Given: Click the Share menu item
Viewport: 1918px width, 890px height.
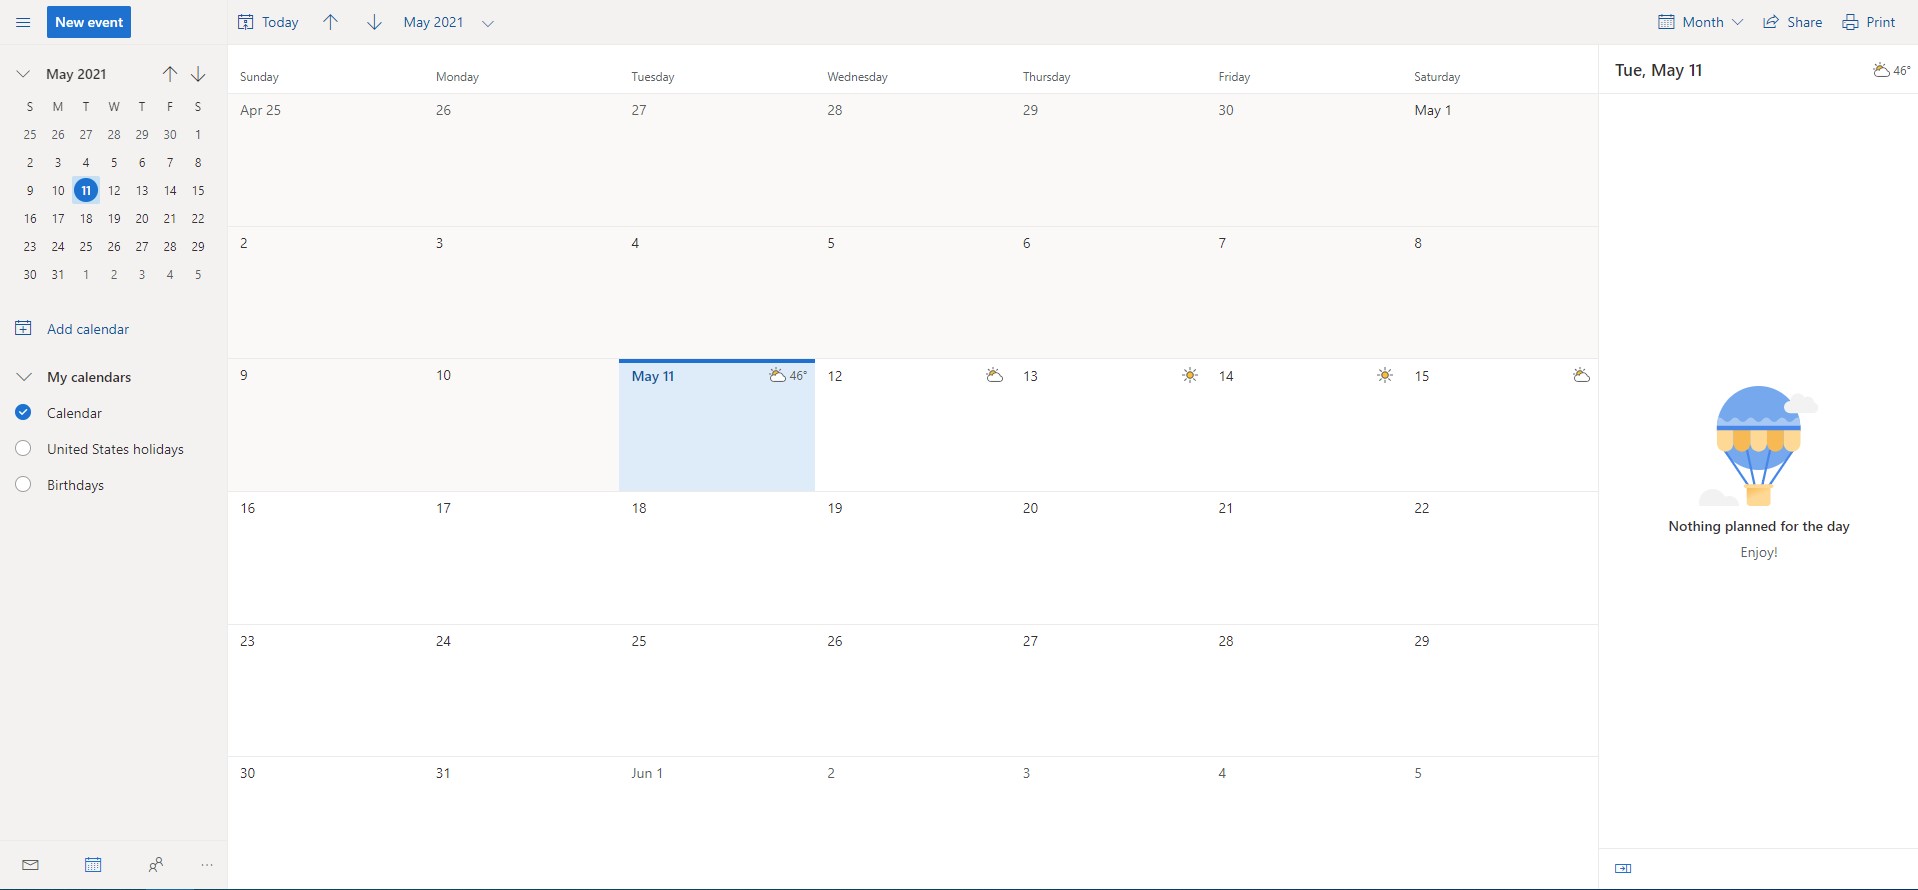Looking at the screenshot, I should (x=1792, y=22).
